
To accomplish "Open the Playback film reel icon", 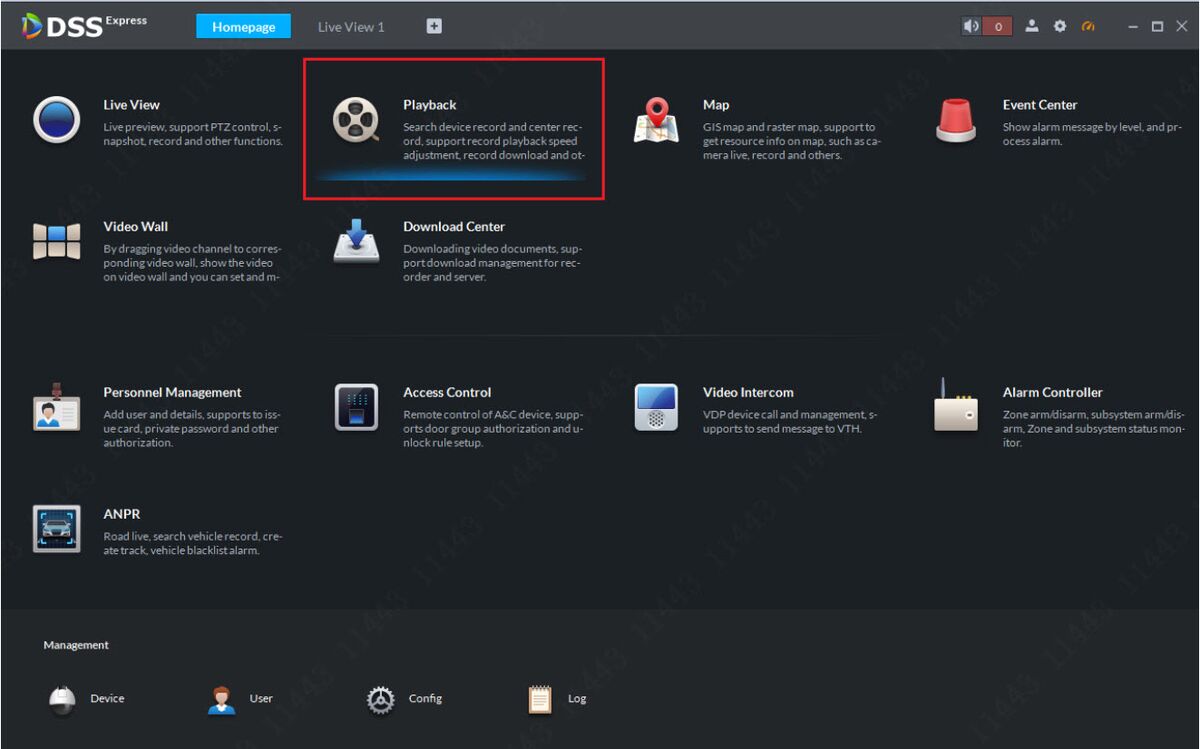I will coord(356,120).
